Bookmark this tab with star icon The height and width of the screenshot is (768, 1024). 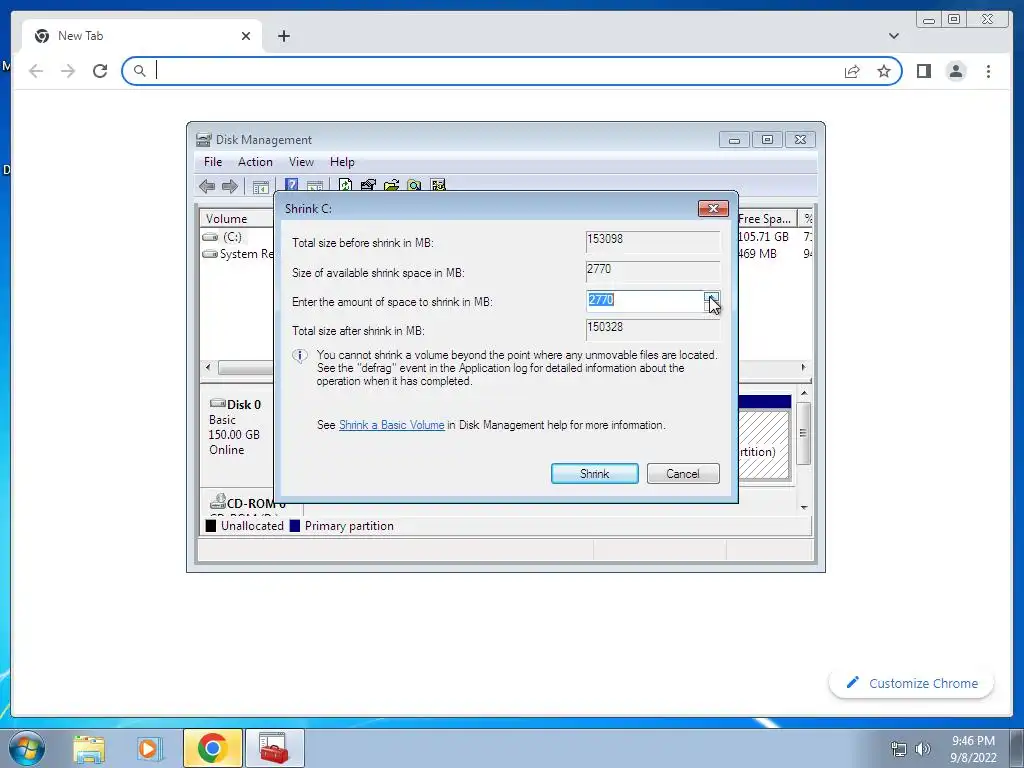click(x=884, y=71)
